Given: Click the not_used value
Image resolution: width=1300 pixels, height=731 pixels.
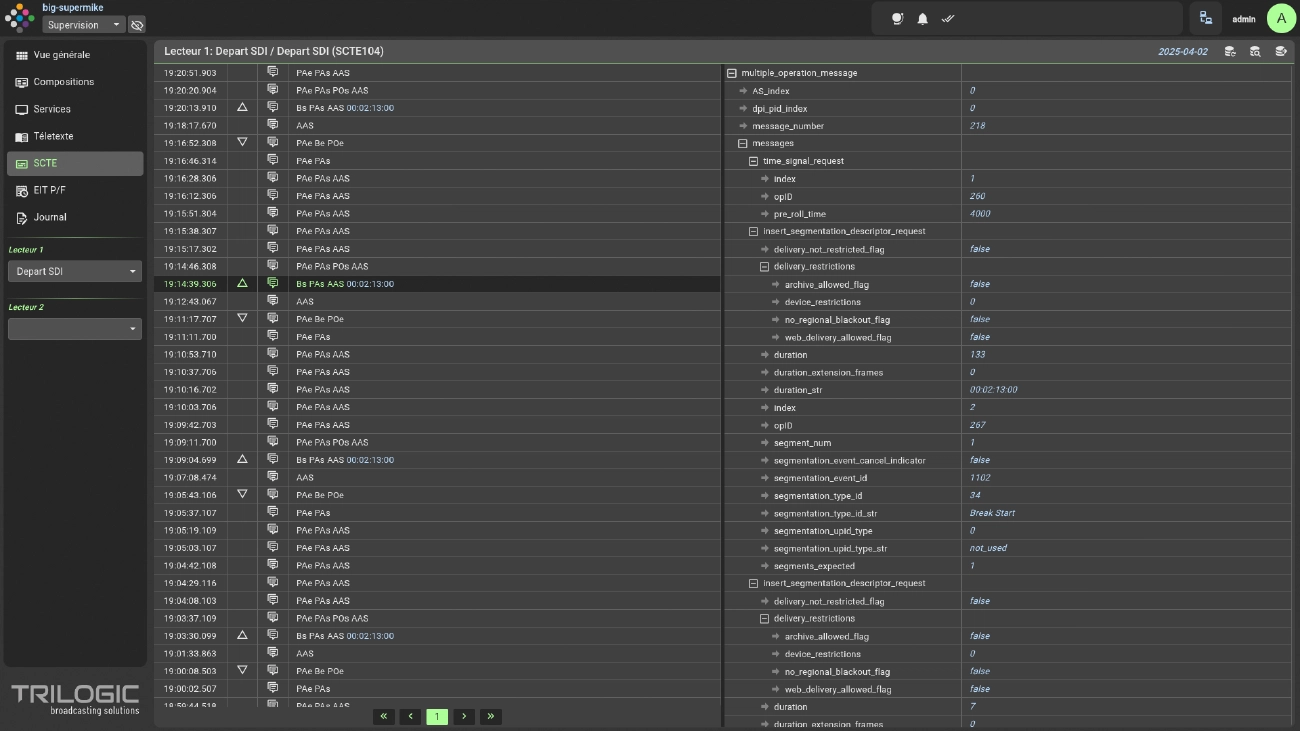Looking at the screenshot, I should click(x=988, y=548).
